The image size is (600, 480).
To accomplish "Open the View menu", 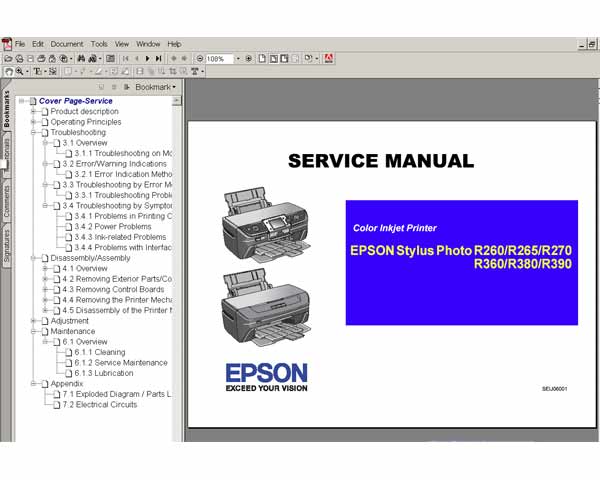I will point(122,44).
